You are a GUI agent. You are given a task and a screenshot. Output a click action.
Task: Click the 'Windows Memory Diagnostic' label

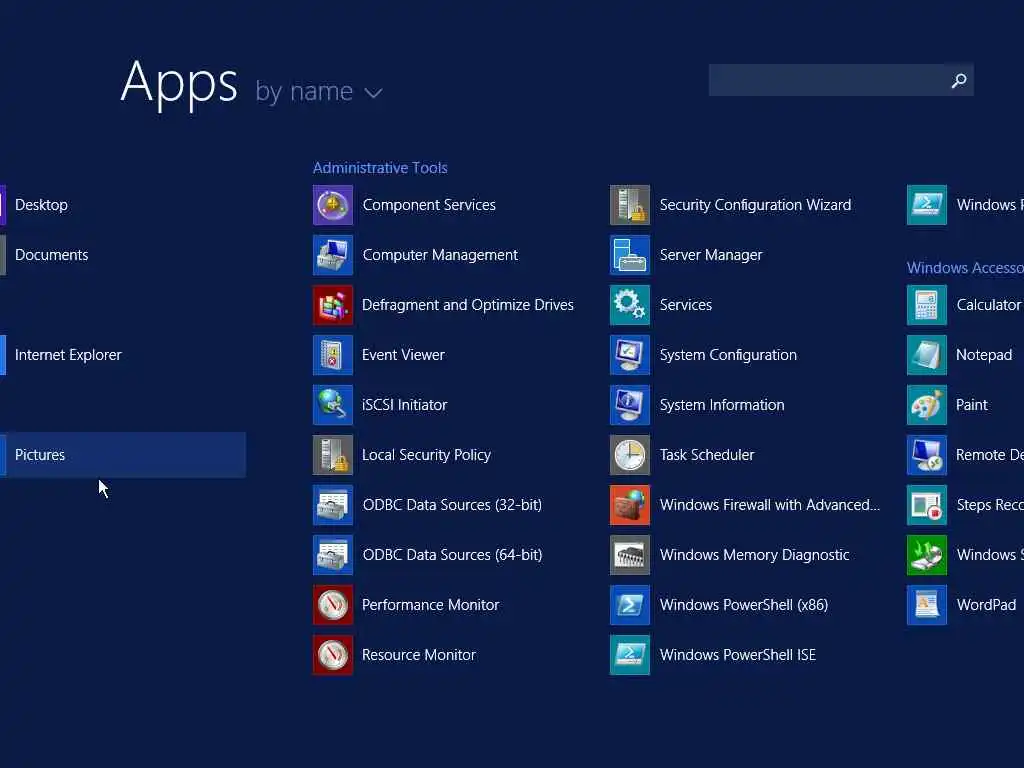click(x=754, y=555)
